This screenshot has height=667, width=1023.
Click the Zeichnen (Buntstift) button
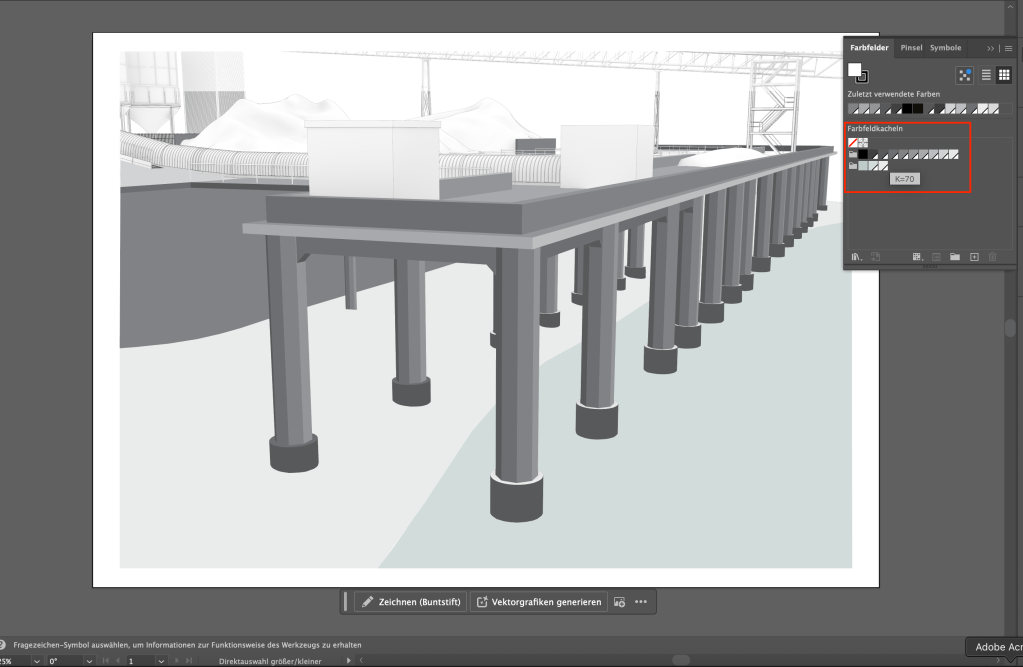click(x=410, y=602)
